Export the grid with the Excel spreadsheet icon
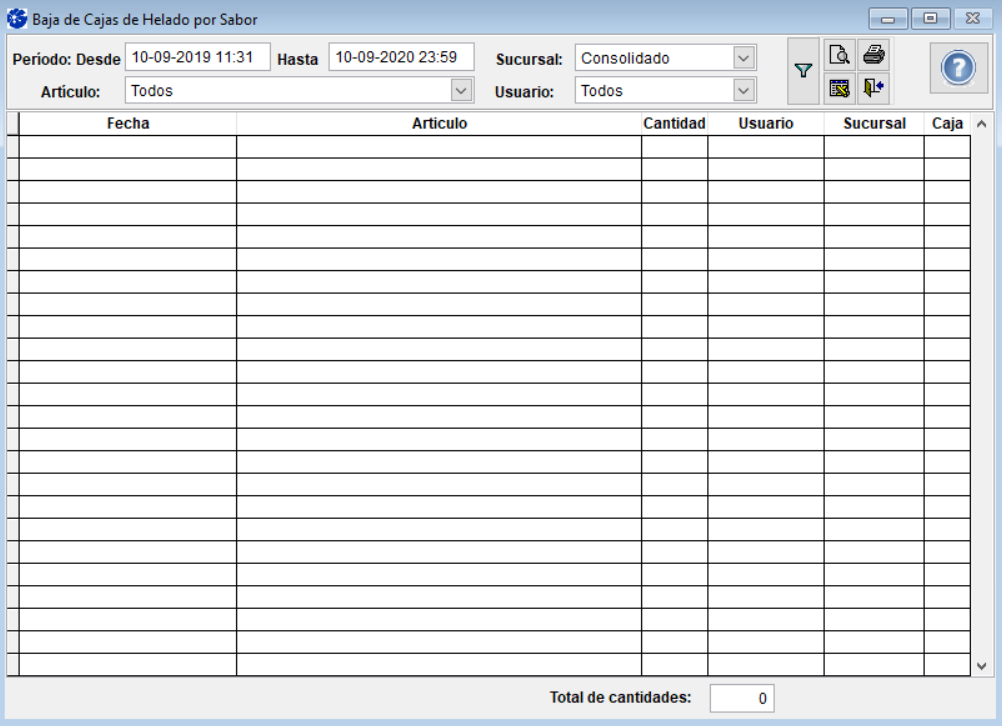Image resolution: width=1002 pixels, height=726 pixels. (x=839, y=89)
